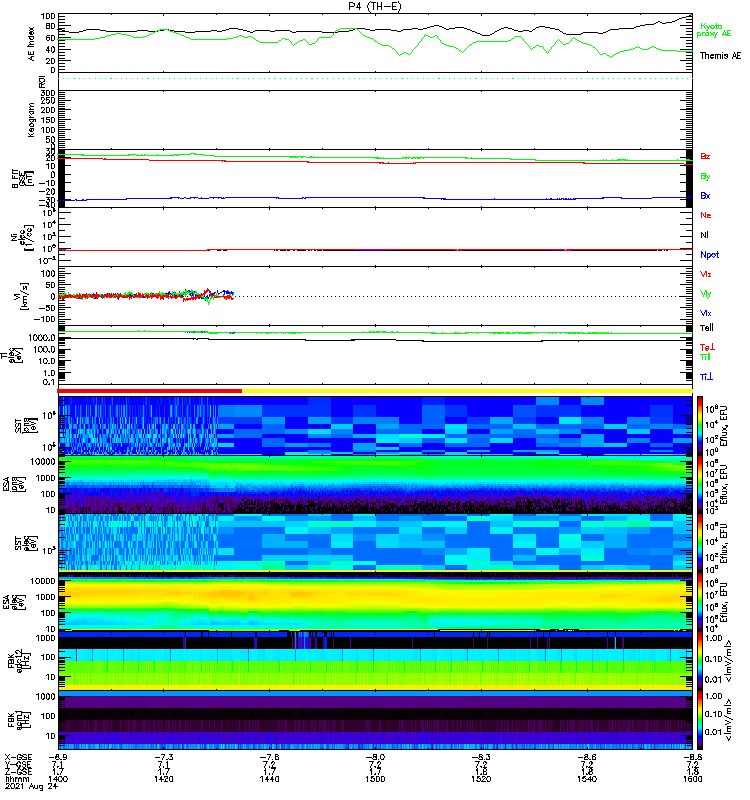
Task: Click the ESA elec [eV] axis label
Action: pyautogui.click(x=12, y=602)
